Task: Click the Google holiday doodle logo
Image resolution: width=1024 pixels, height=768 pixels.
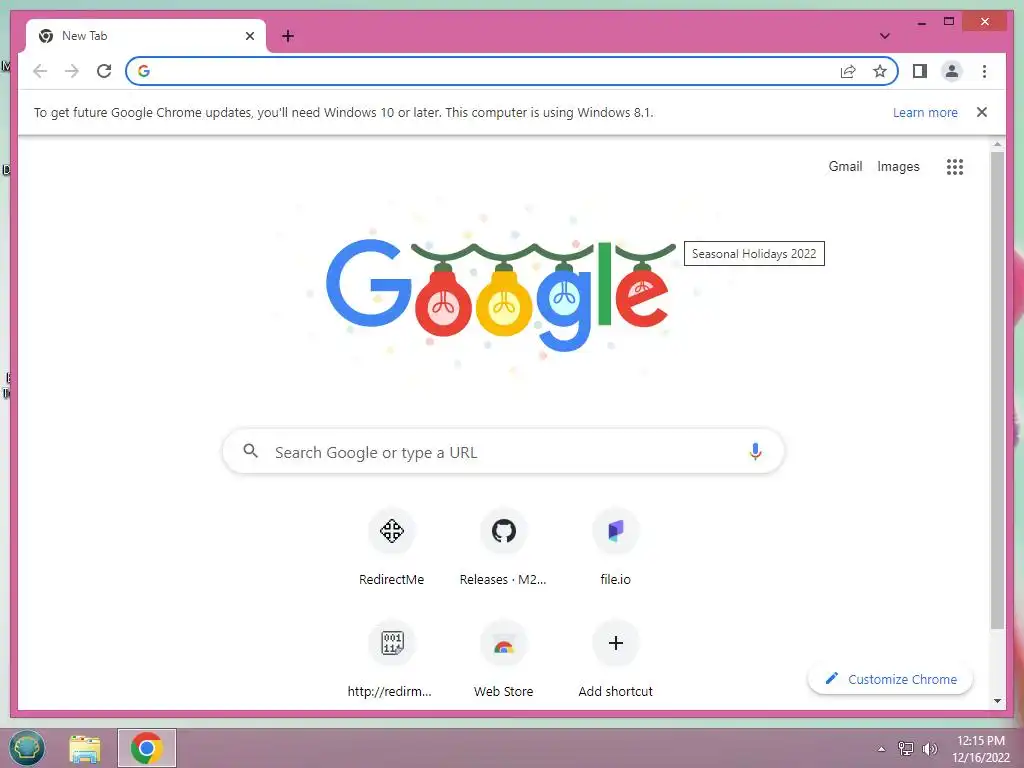Action: (x=501, y=294)
